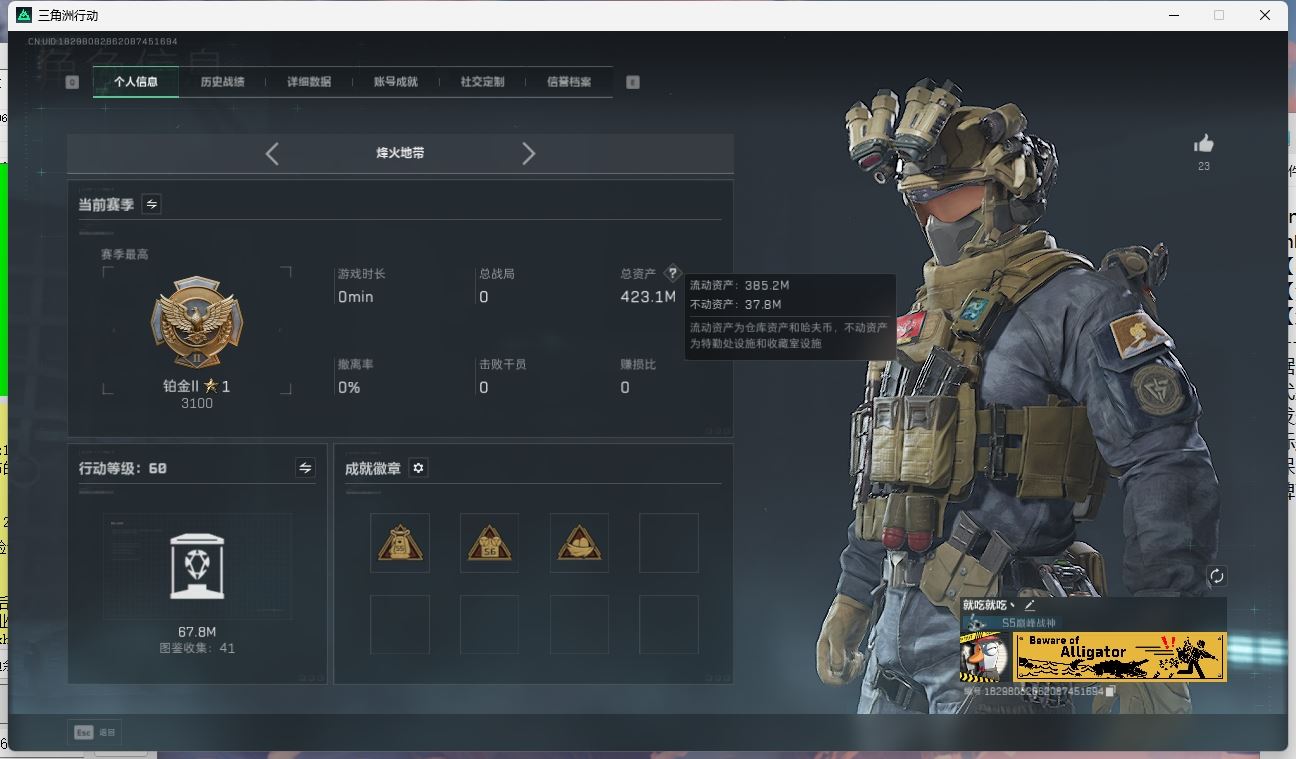Open the 详细数据 tab
1296x759 pixels.
click(309, 82)
